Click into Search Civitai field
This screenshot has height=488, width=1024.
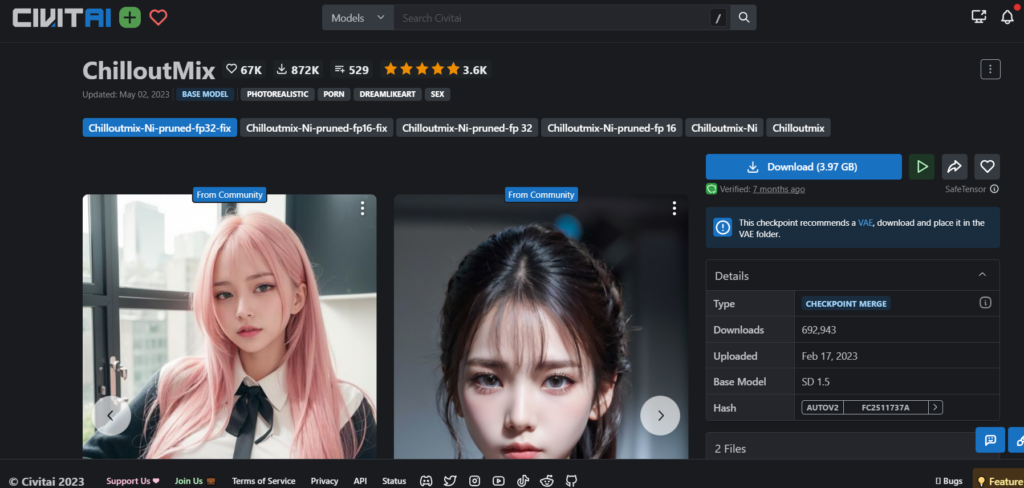552,18
